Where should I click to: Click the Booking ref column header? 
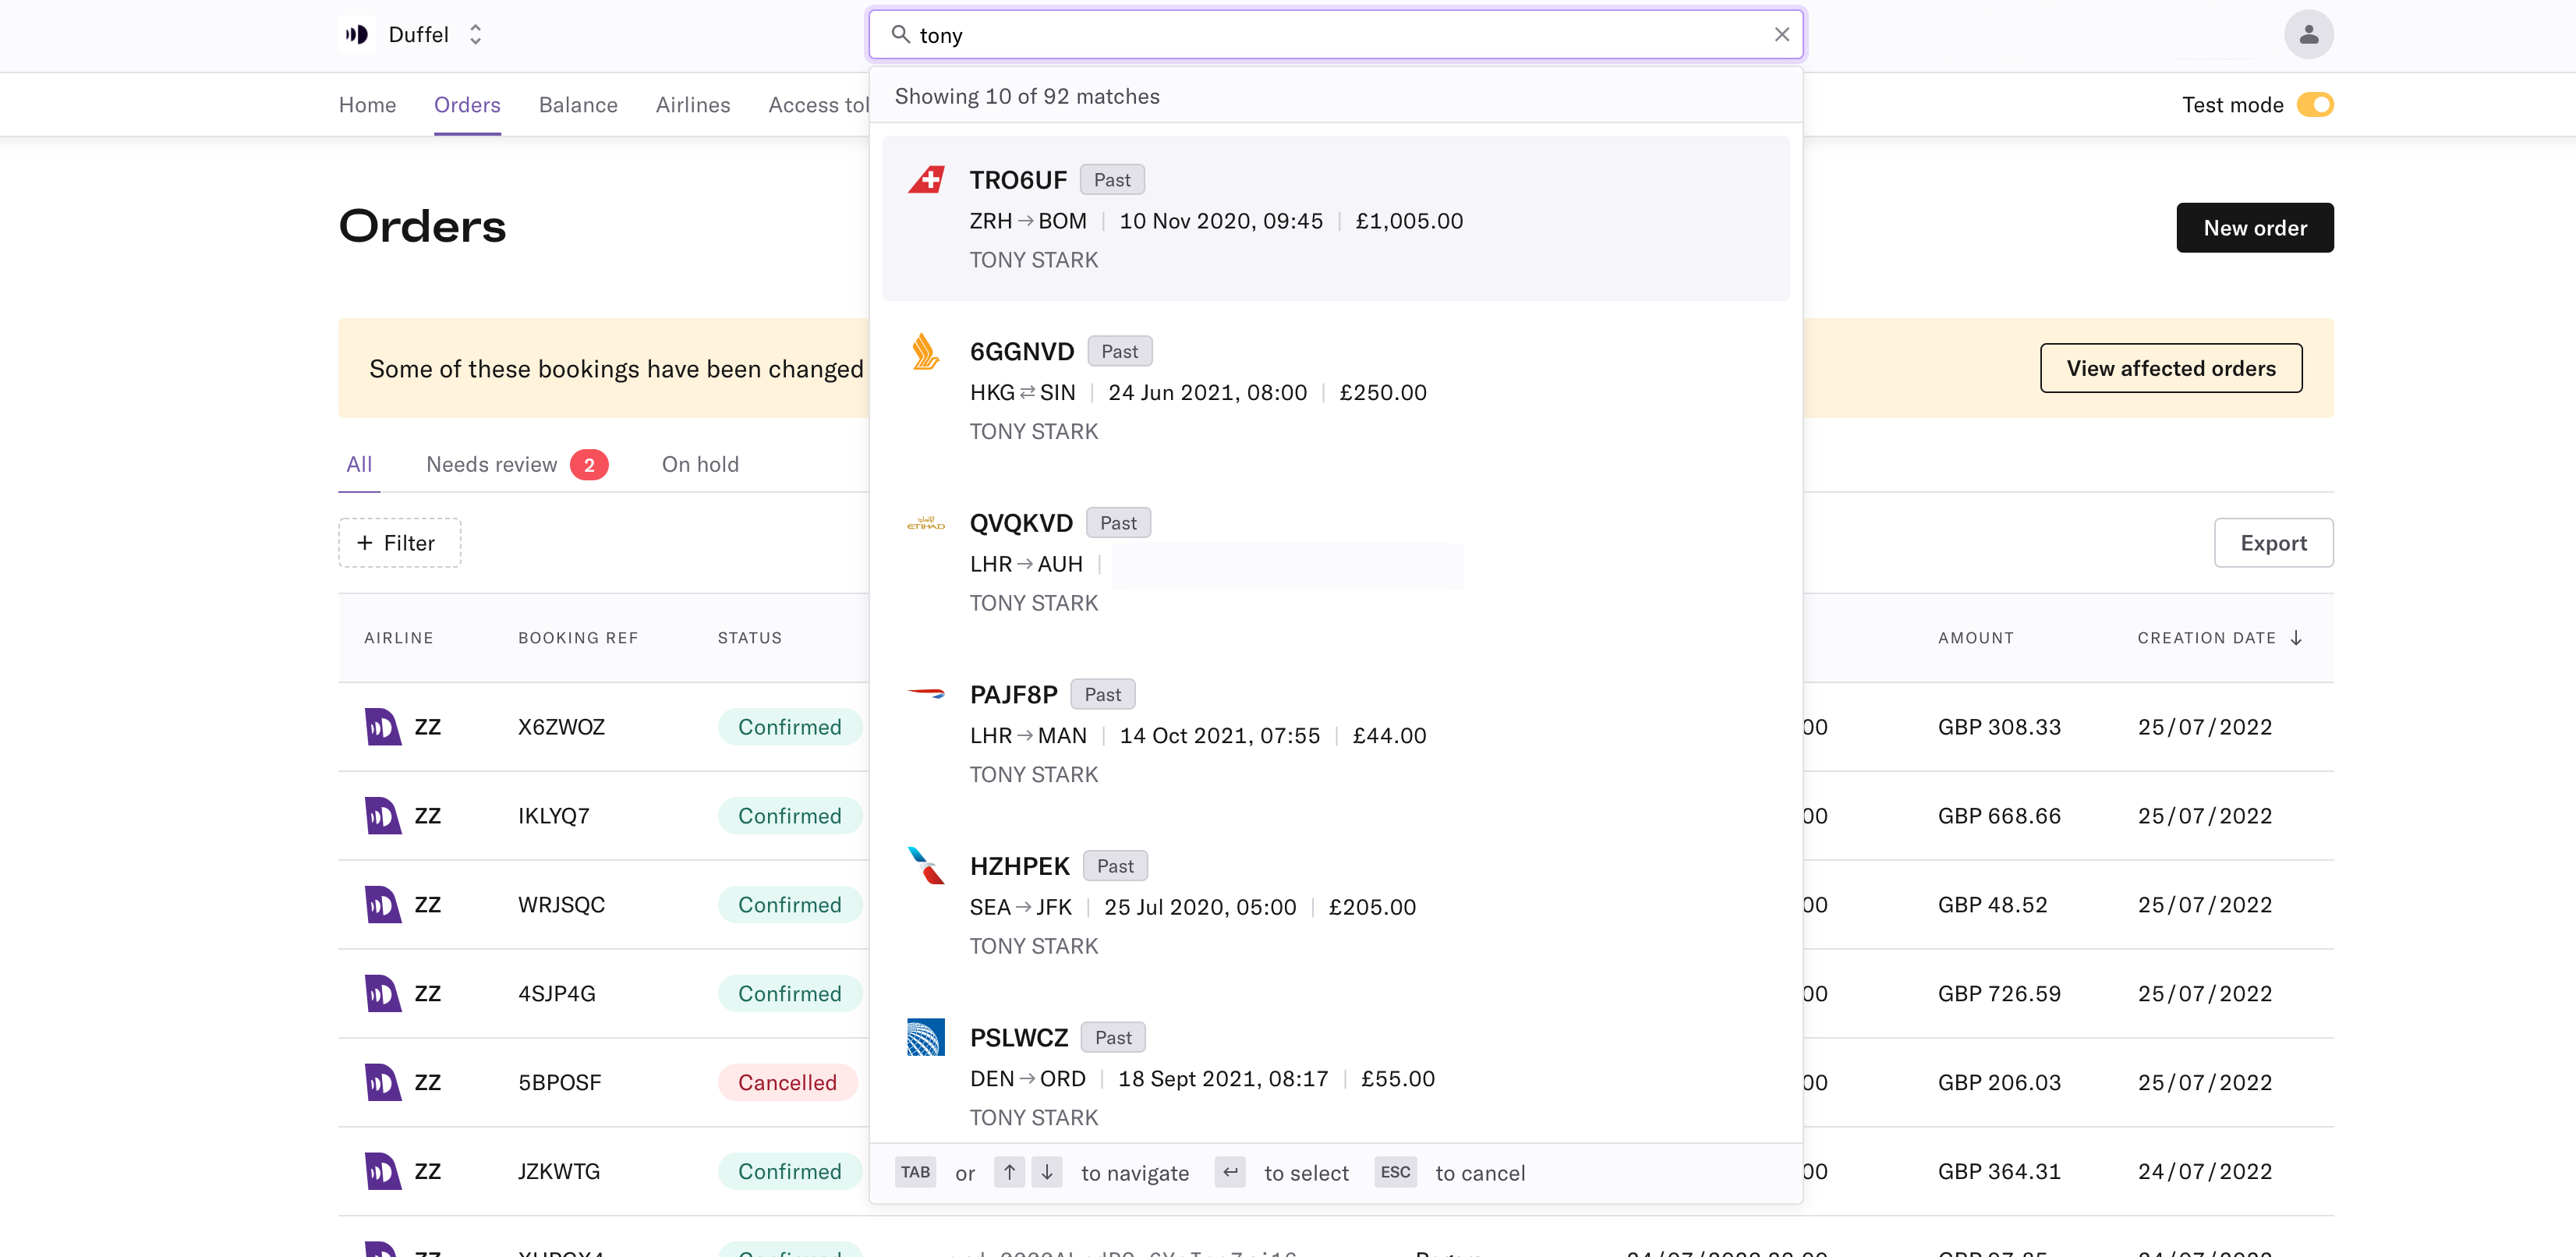click(x=578, y=638)
